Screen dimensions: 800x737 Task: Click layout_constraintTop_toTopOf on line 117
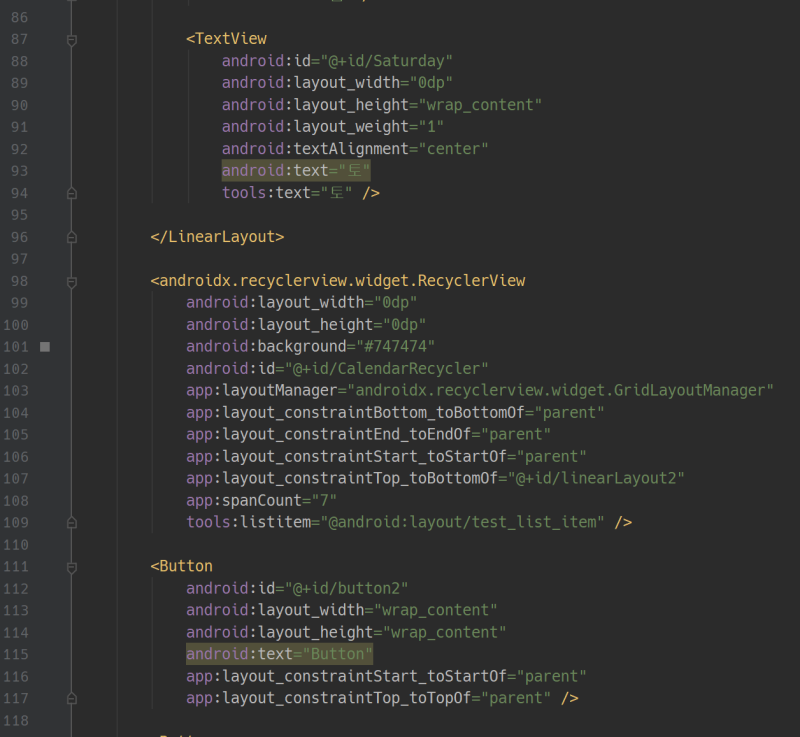coord(346,698)
